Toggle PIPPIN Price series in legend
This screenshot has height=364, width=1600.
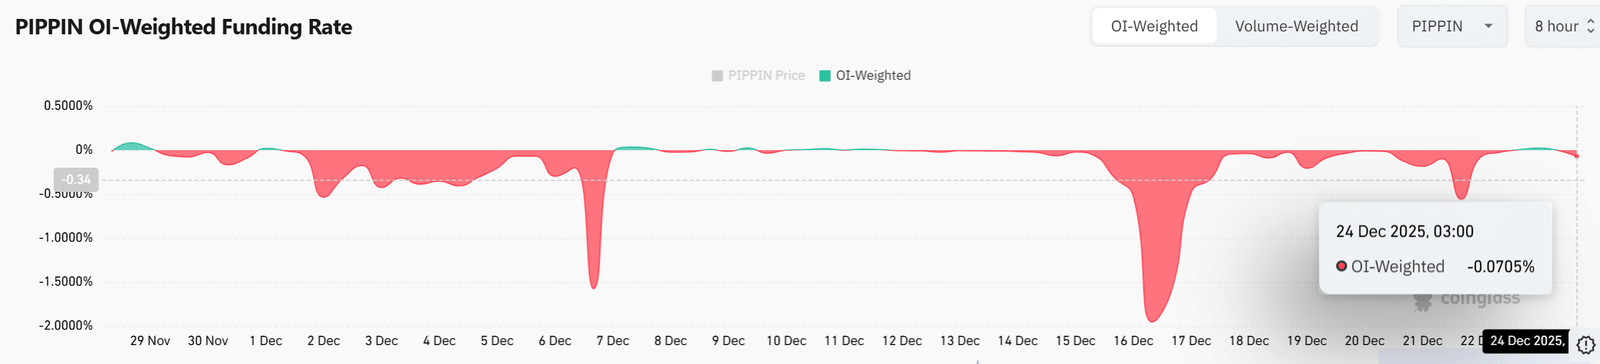758,75
